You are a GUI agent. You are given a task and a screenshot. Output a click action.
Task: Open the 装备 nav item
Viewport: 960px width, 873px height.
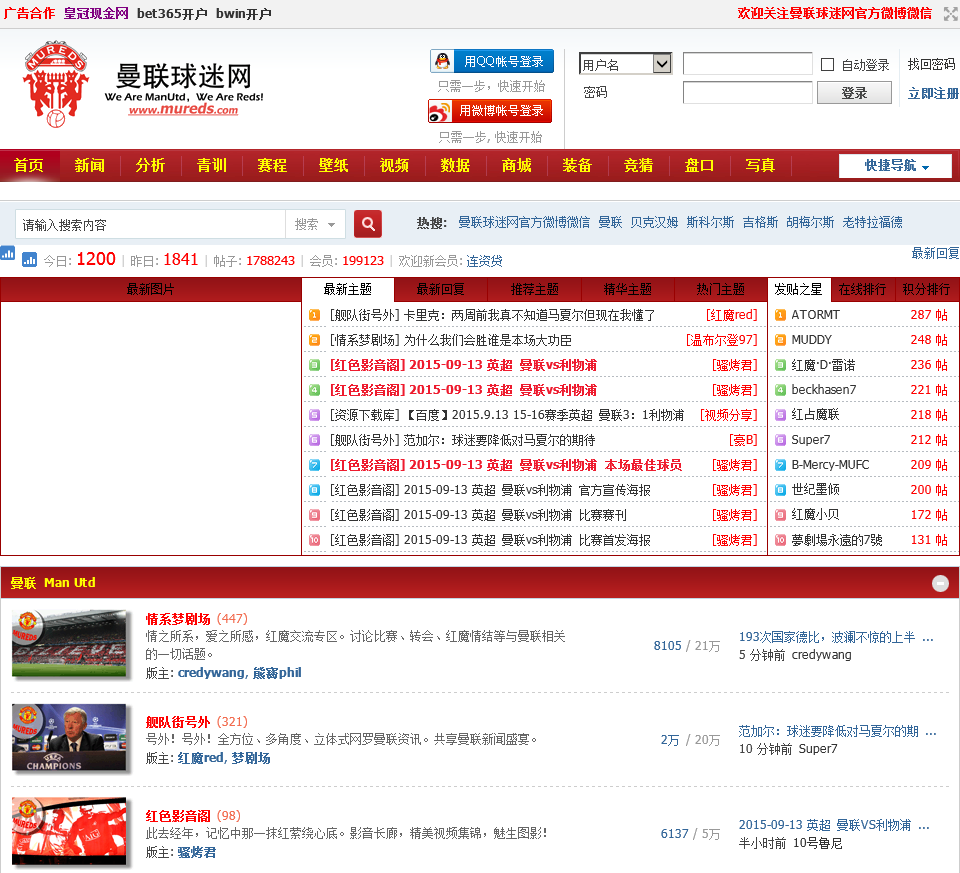pos(577,165)
